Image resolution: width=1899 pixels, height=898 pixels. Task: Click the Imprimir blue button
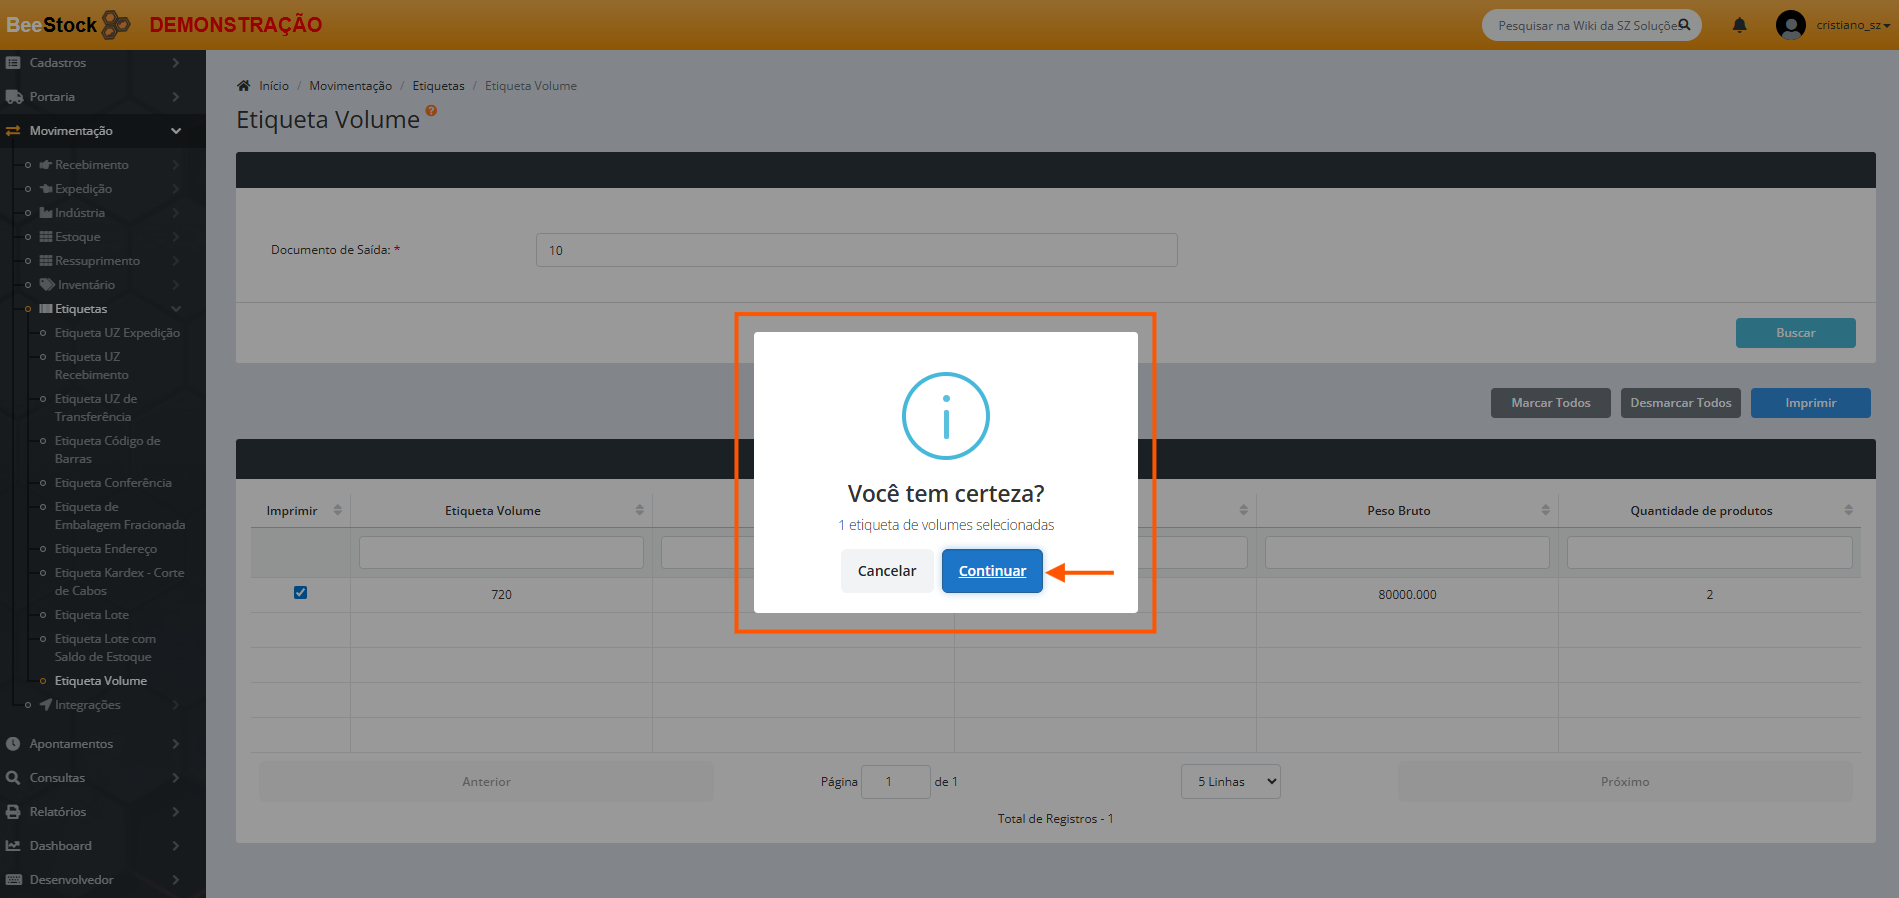[1810, 403]
